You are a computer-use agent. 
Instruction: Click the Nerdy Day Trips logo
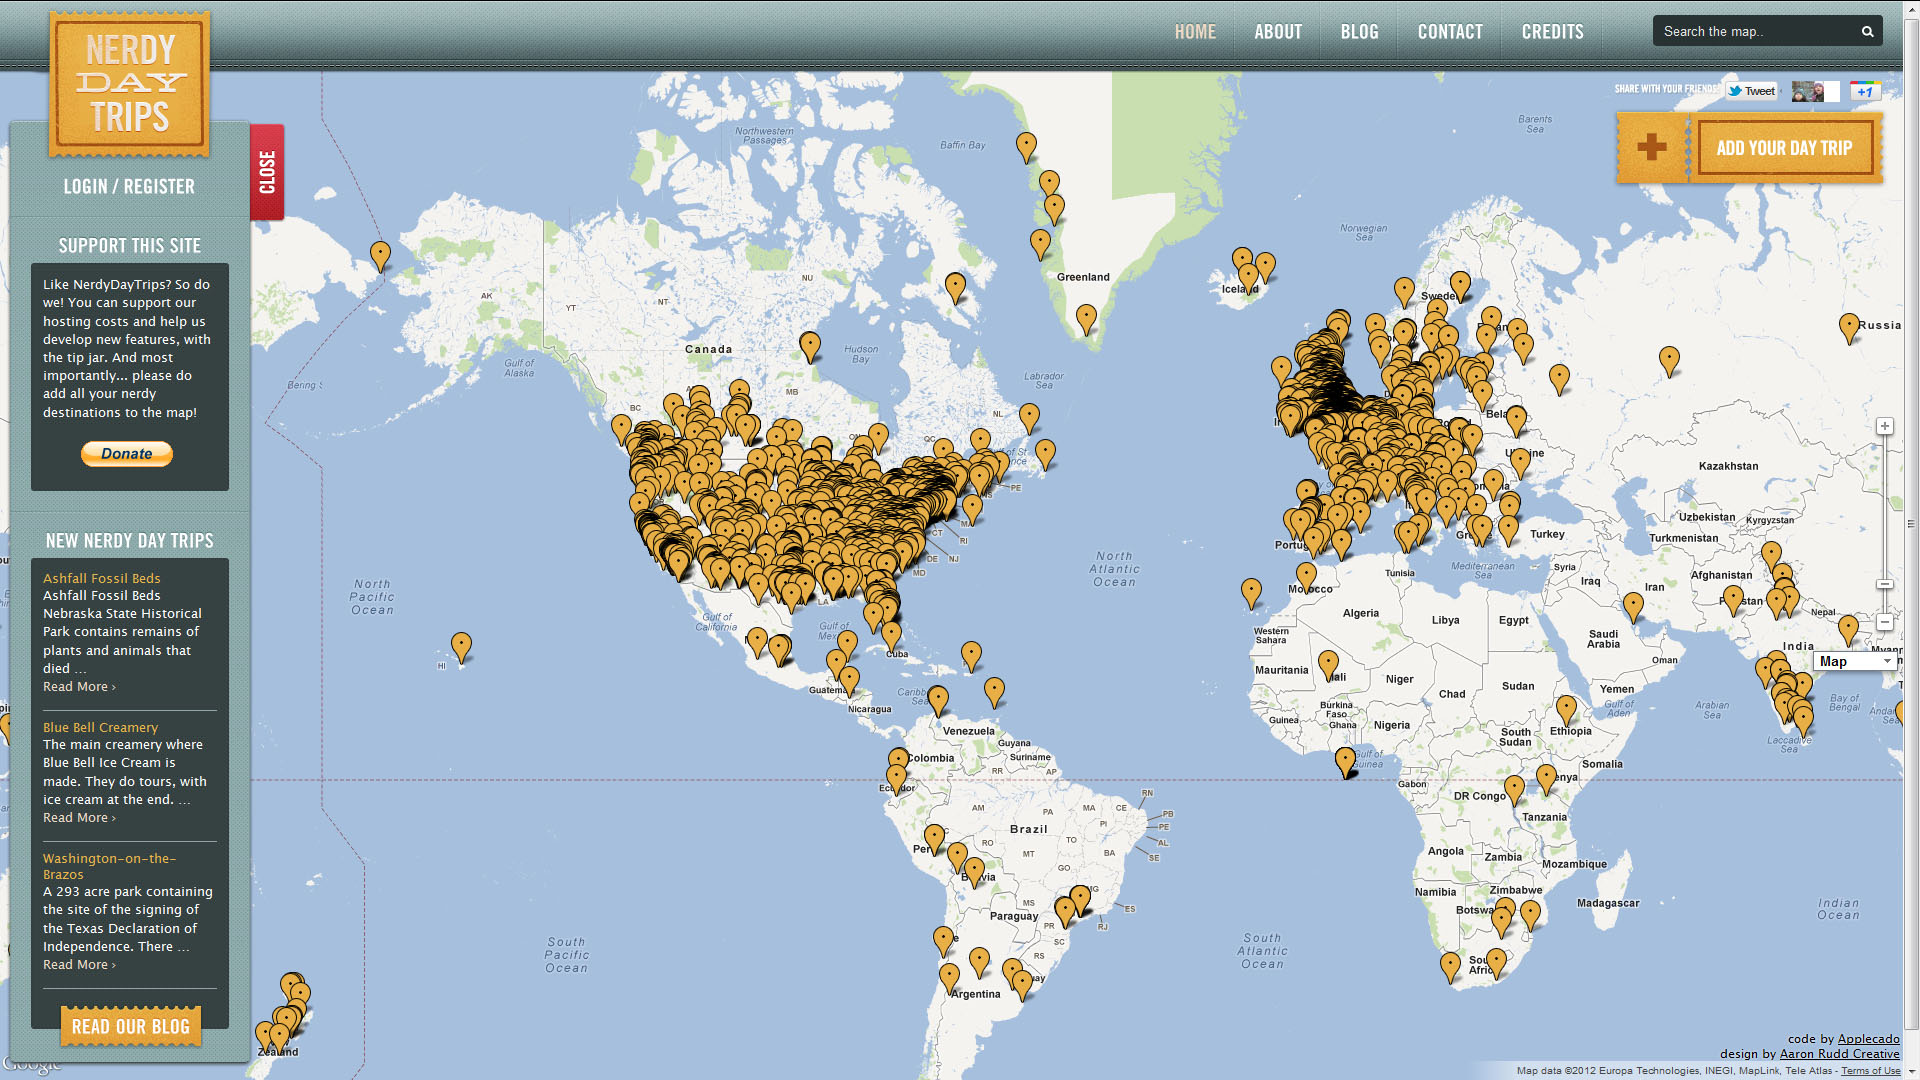pos(130,84)
